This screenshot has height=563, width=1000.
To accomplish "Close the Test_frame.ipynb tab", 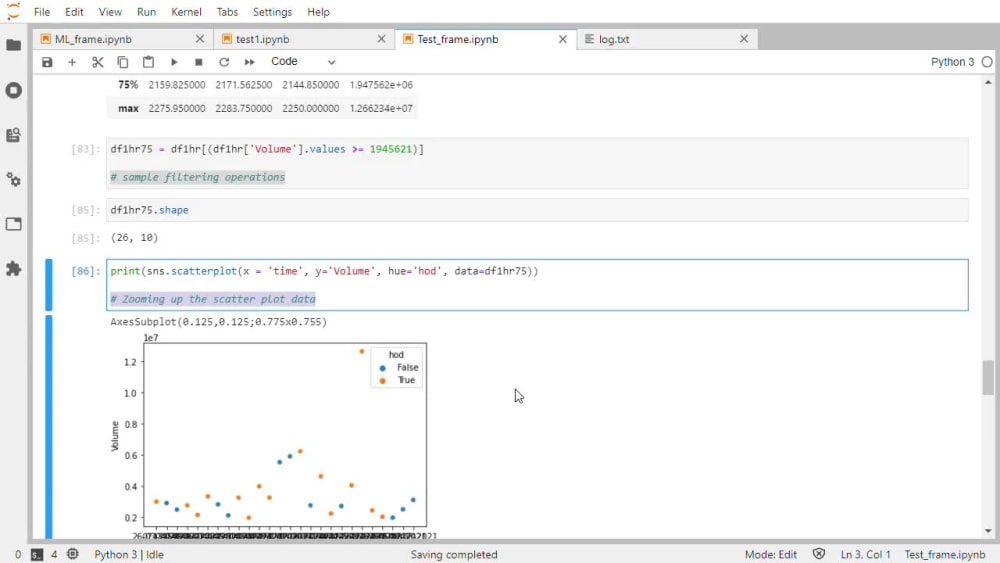I will tap(562, 39).
